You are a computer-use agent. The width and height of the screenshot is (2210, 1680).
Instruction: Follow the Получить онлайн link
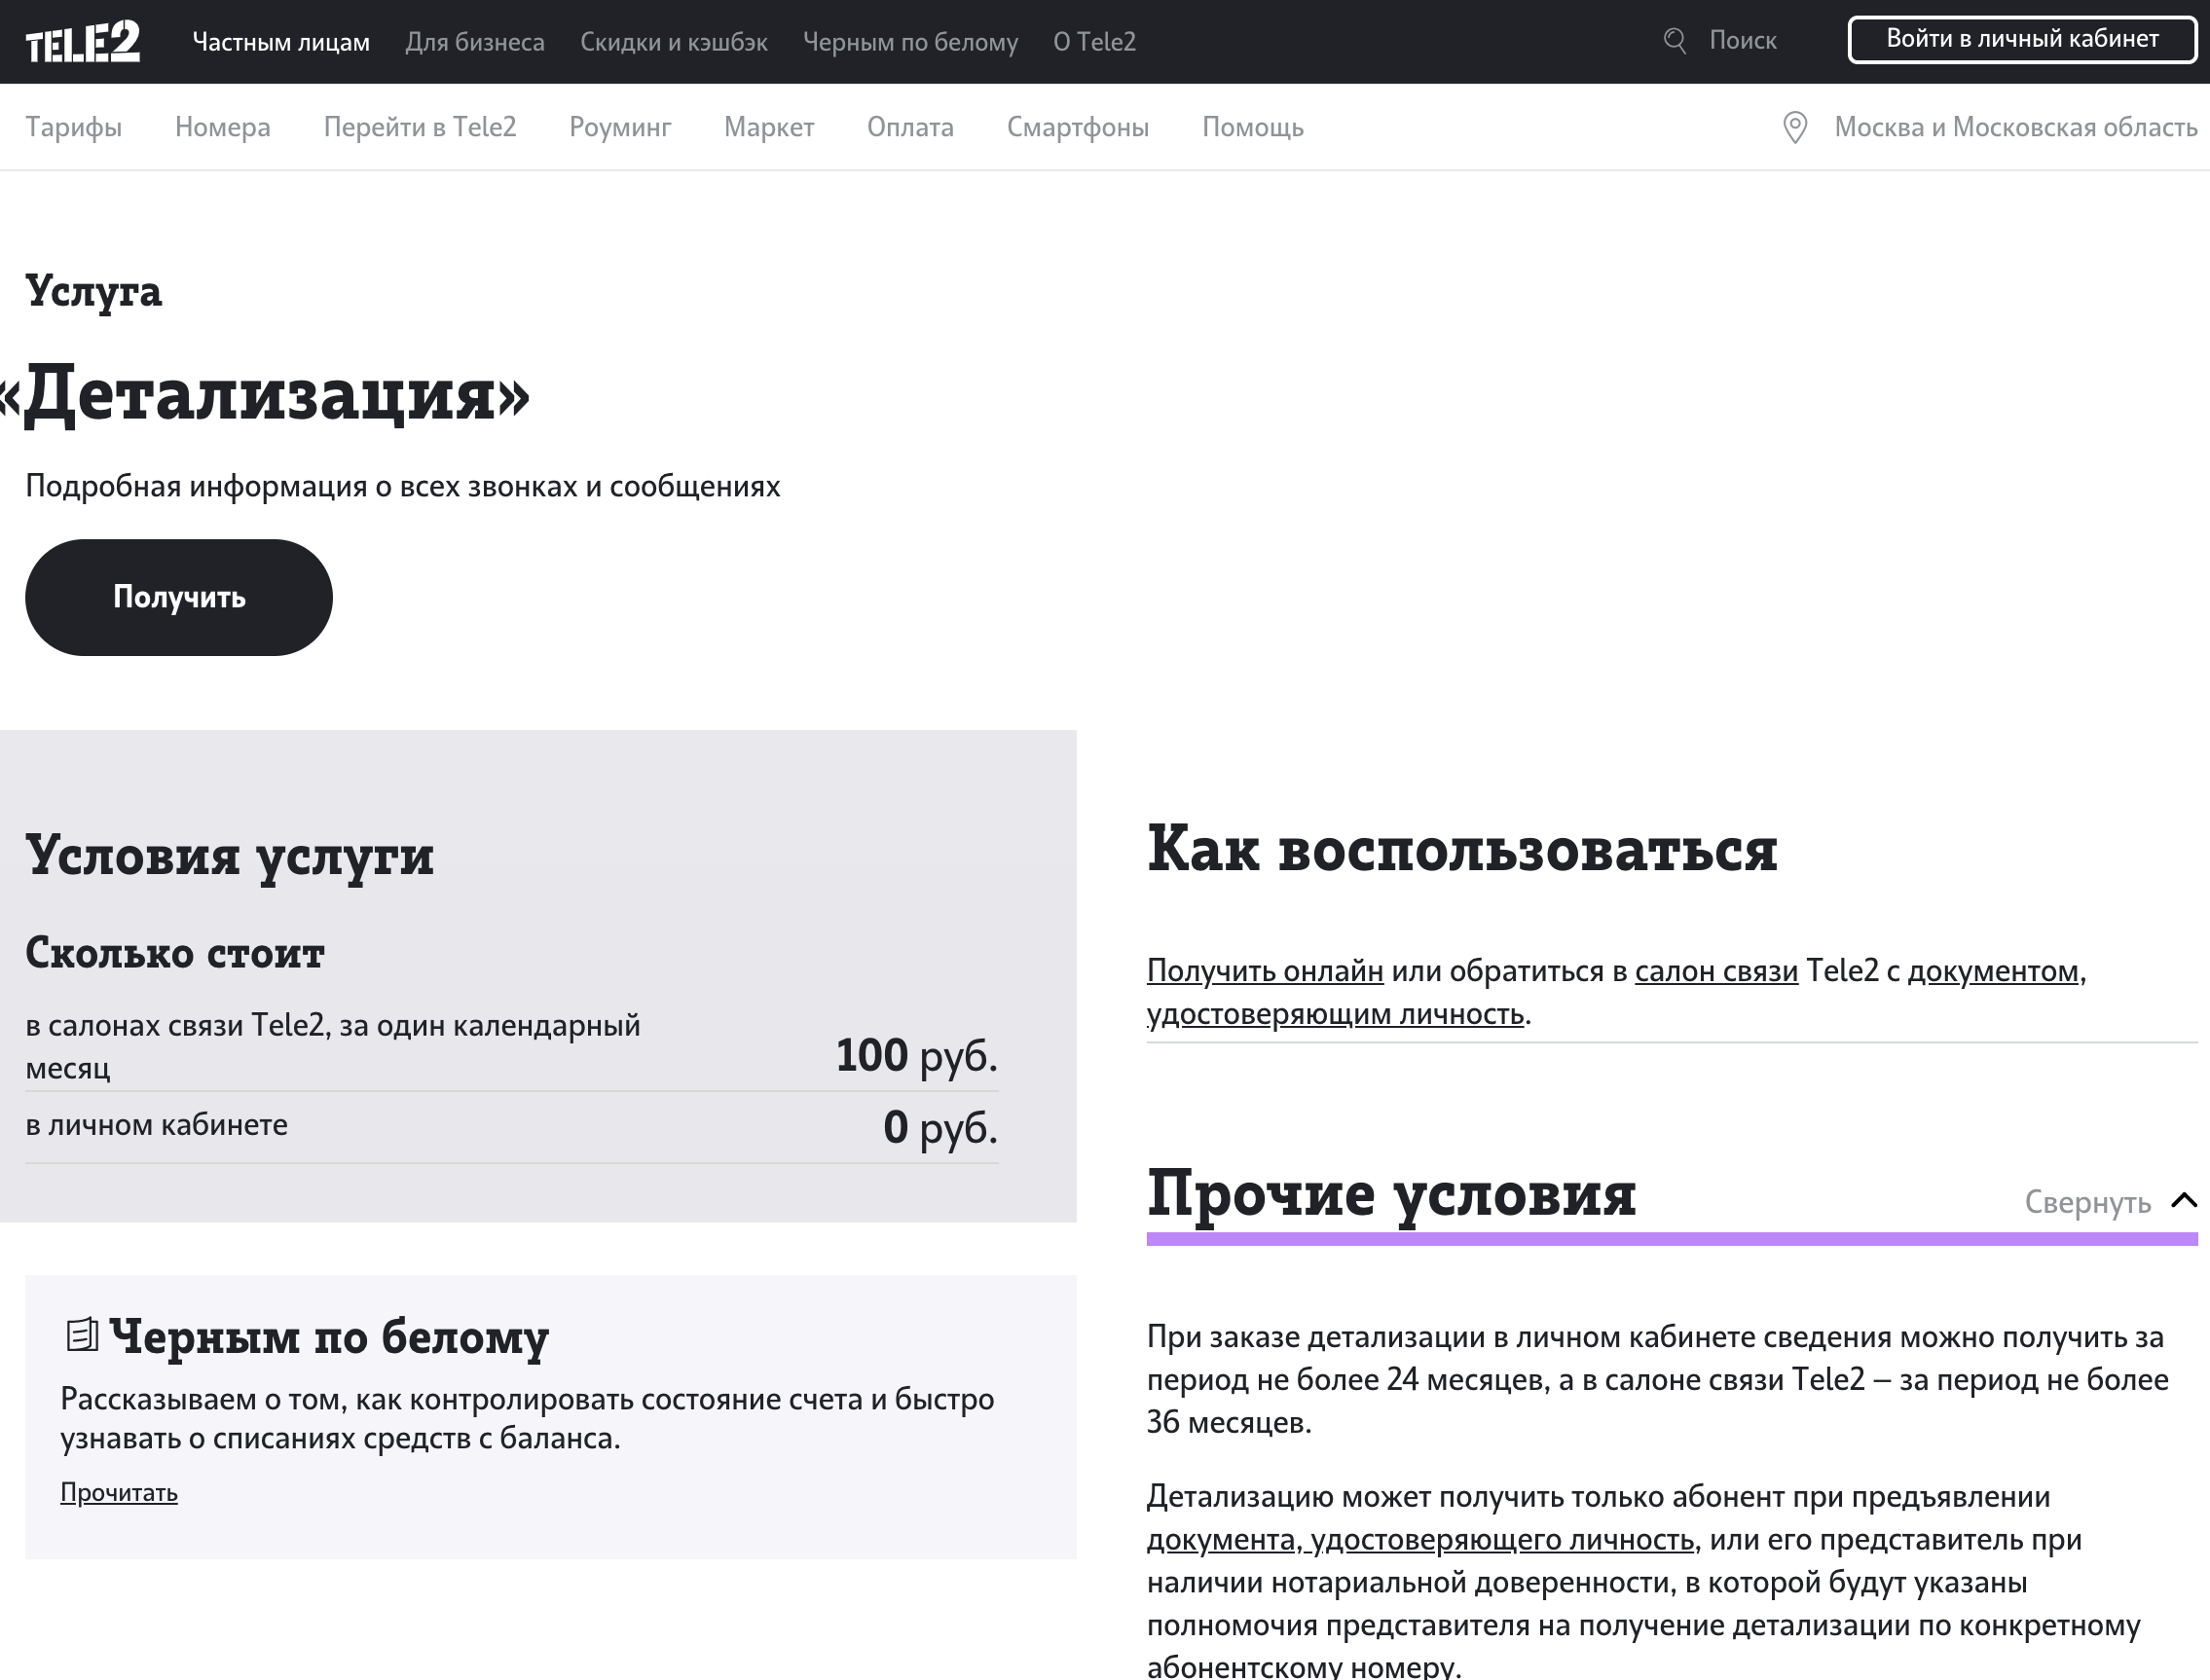(x=1265, y=970)
